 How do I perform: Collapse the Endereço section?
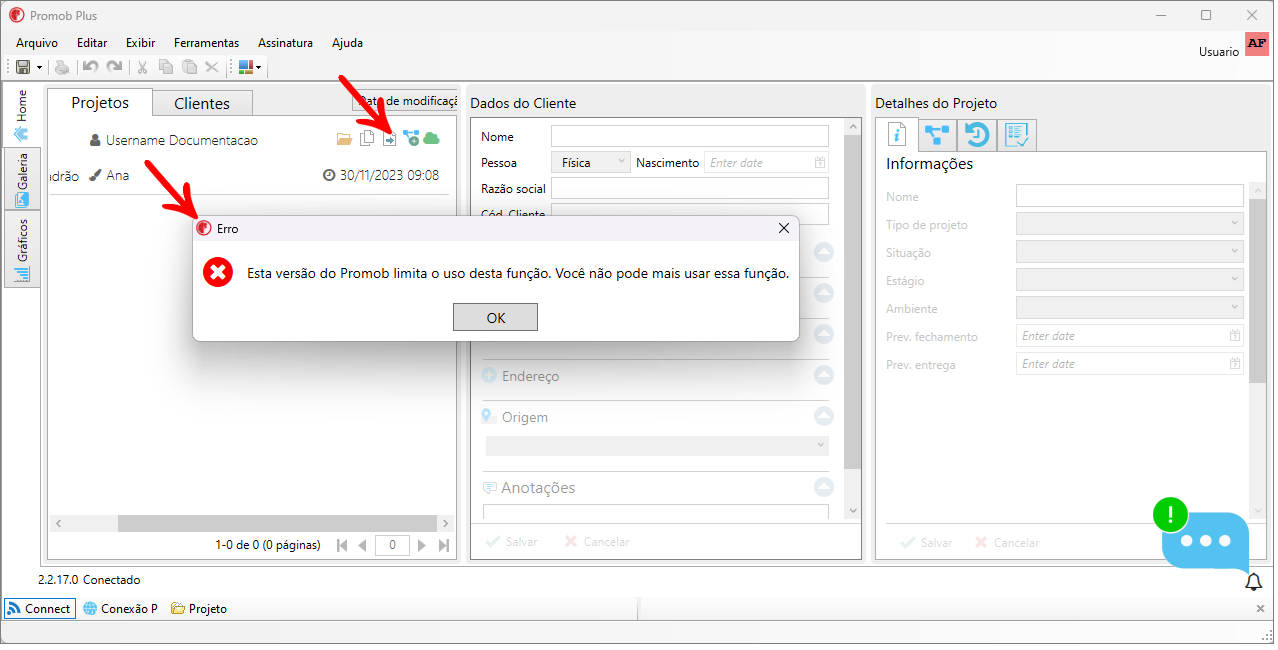[x=823, y=376]
